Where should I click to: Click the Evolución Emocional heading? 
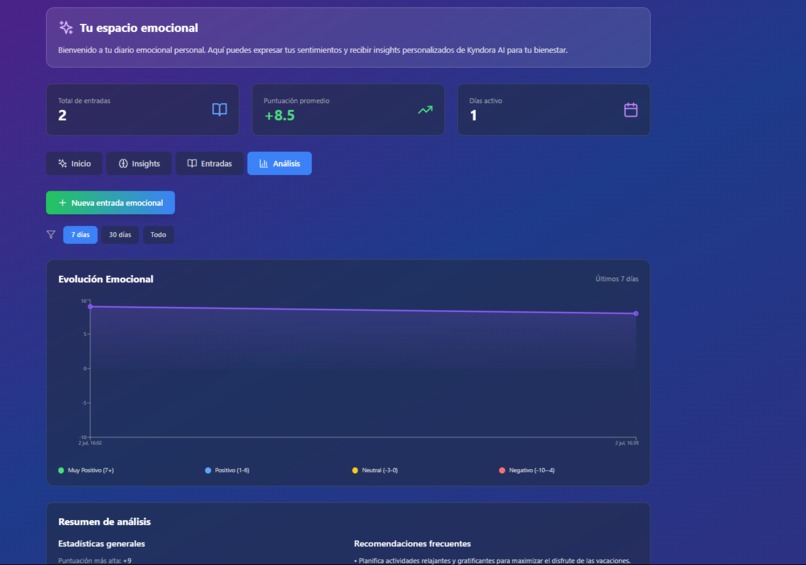pyautogui.click(x=106, y=279)
